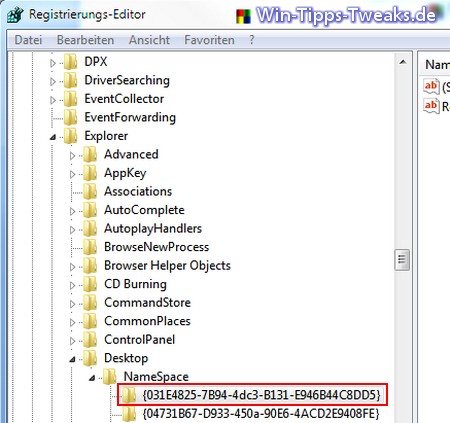Click the Explorer folder icon
This screenshot has height=423, width=450.
coord(70,136)
